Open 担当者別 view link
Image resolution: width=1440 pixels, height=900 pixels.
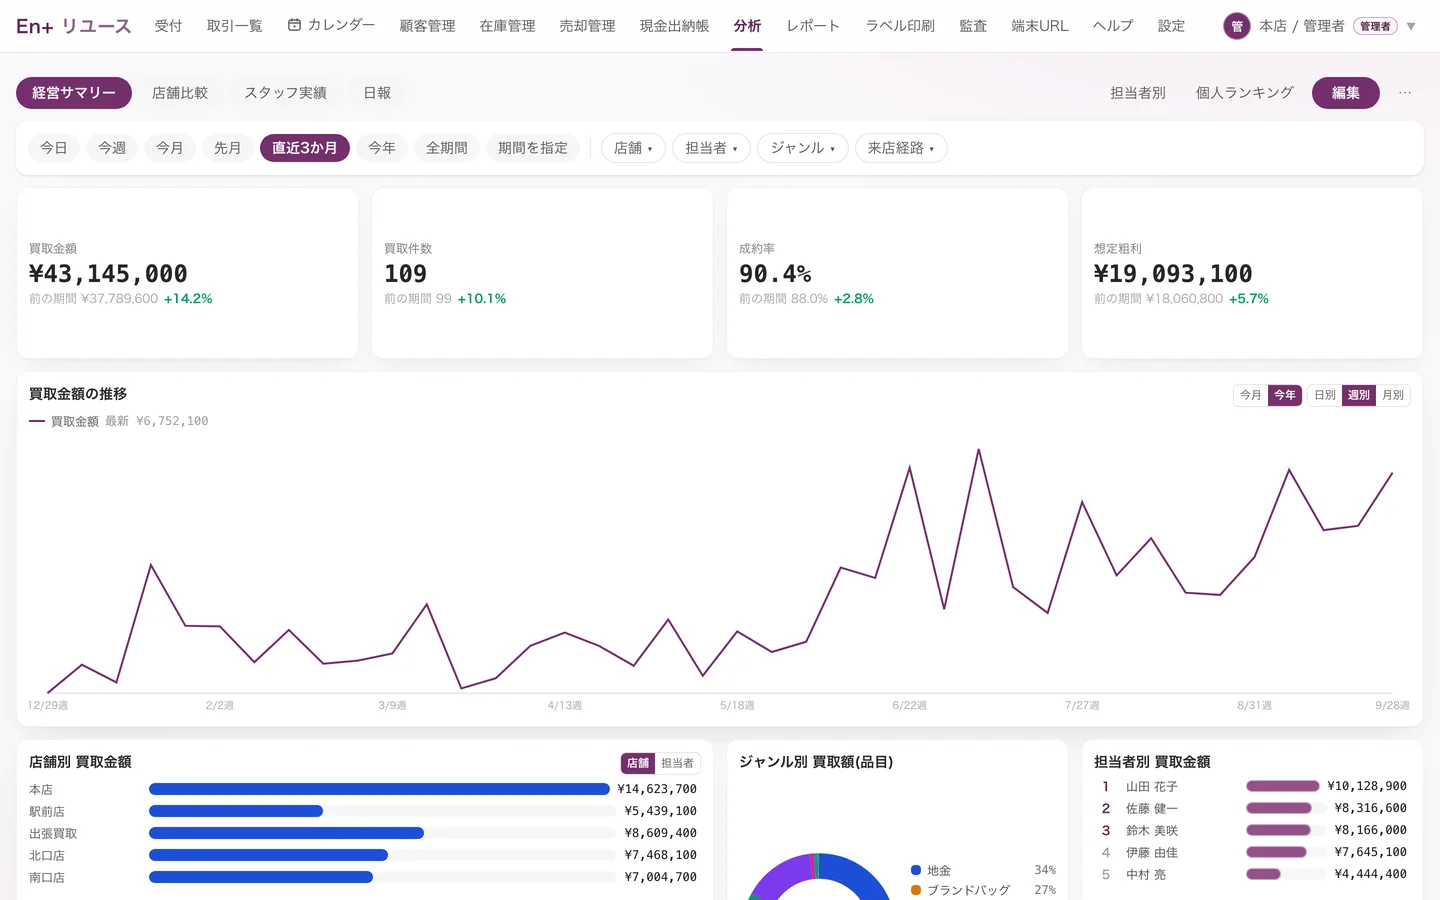(1138, 93)
